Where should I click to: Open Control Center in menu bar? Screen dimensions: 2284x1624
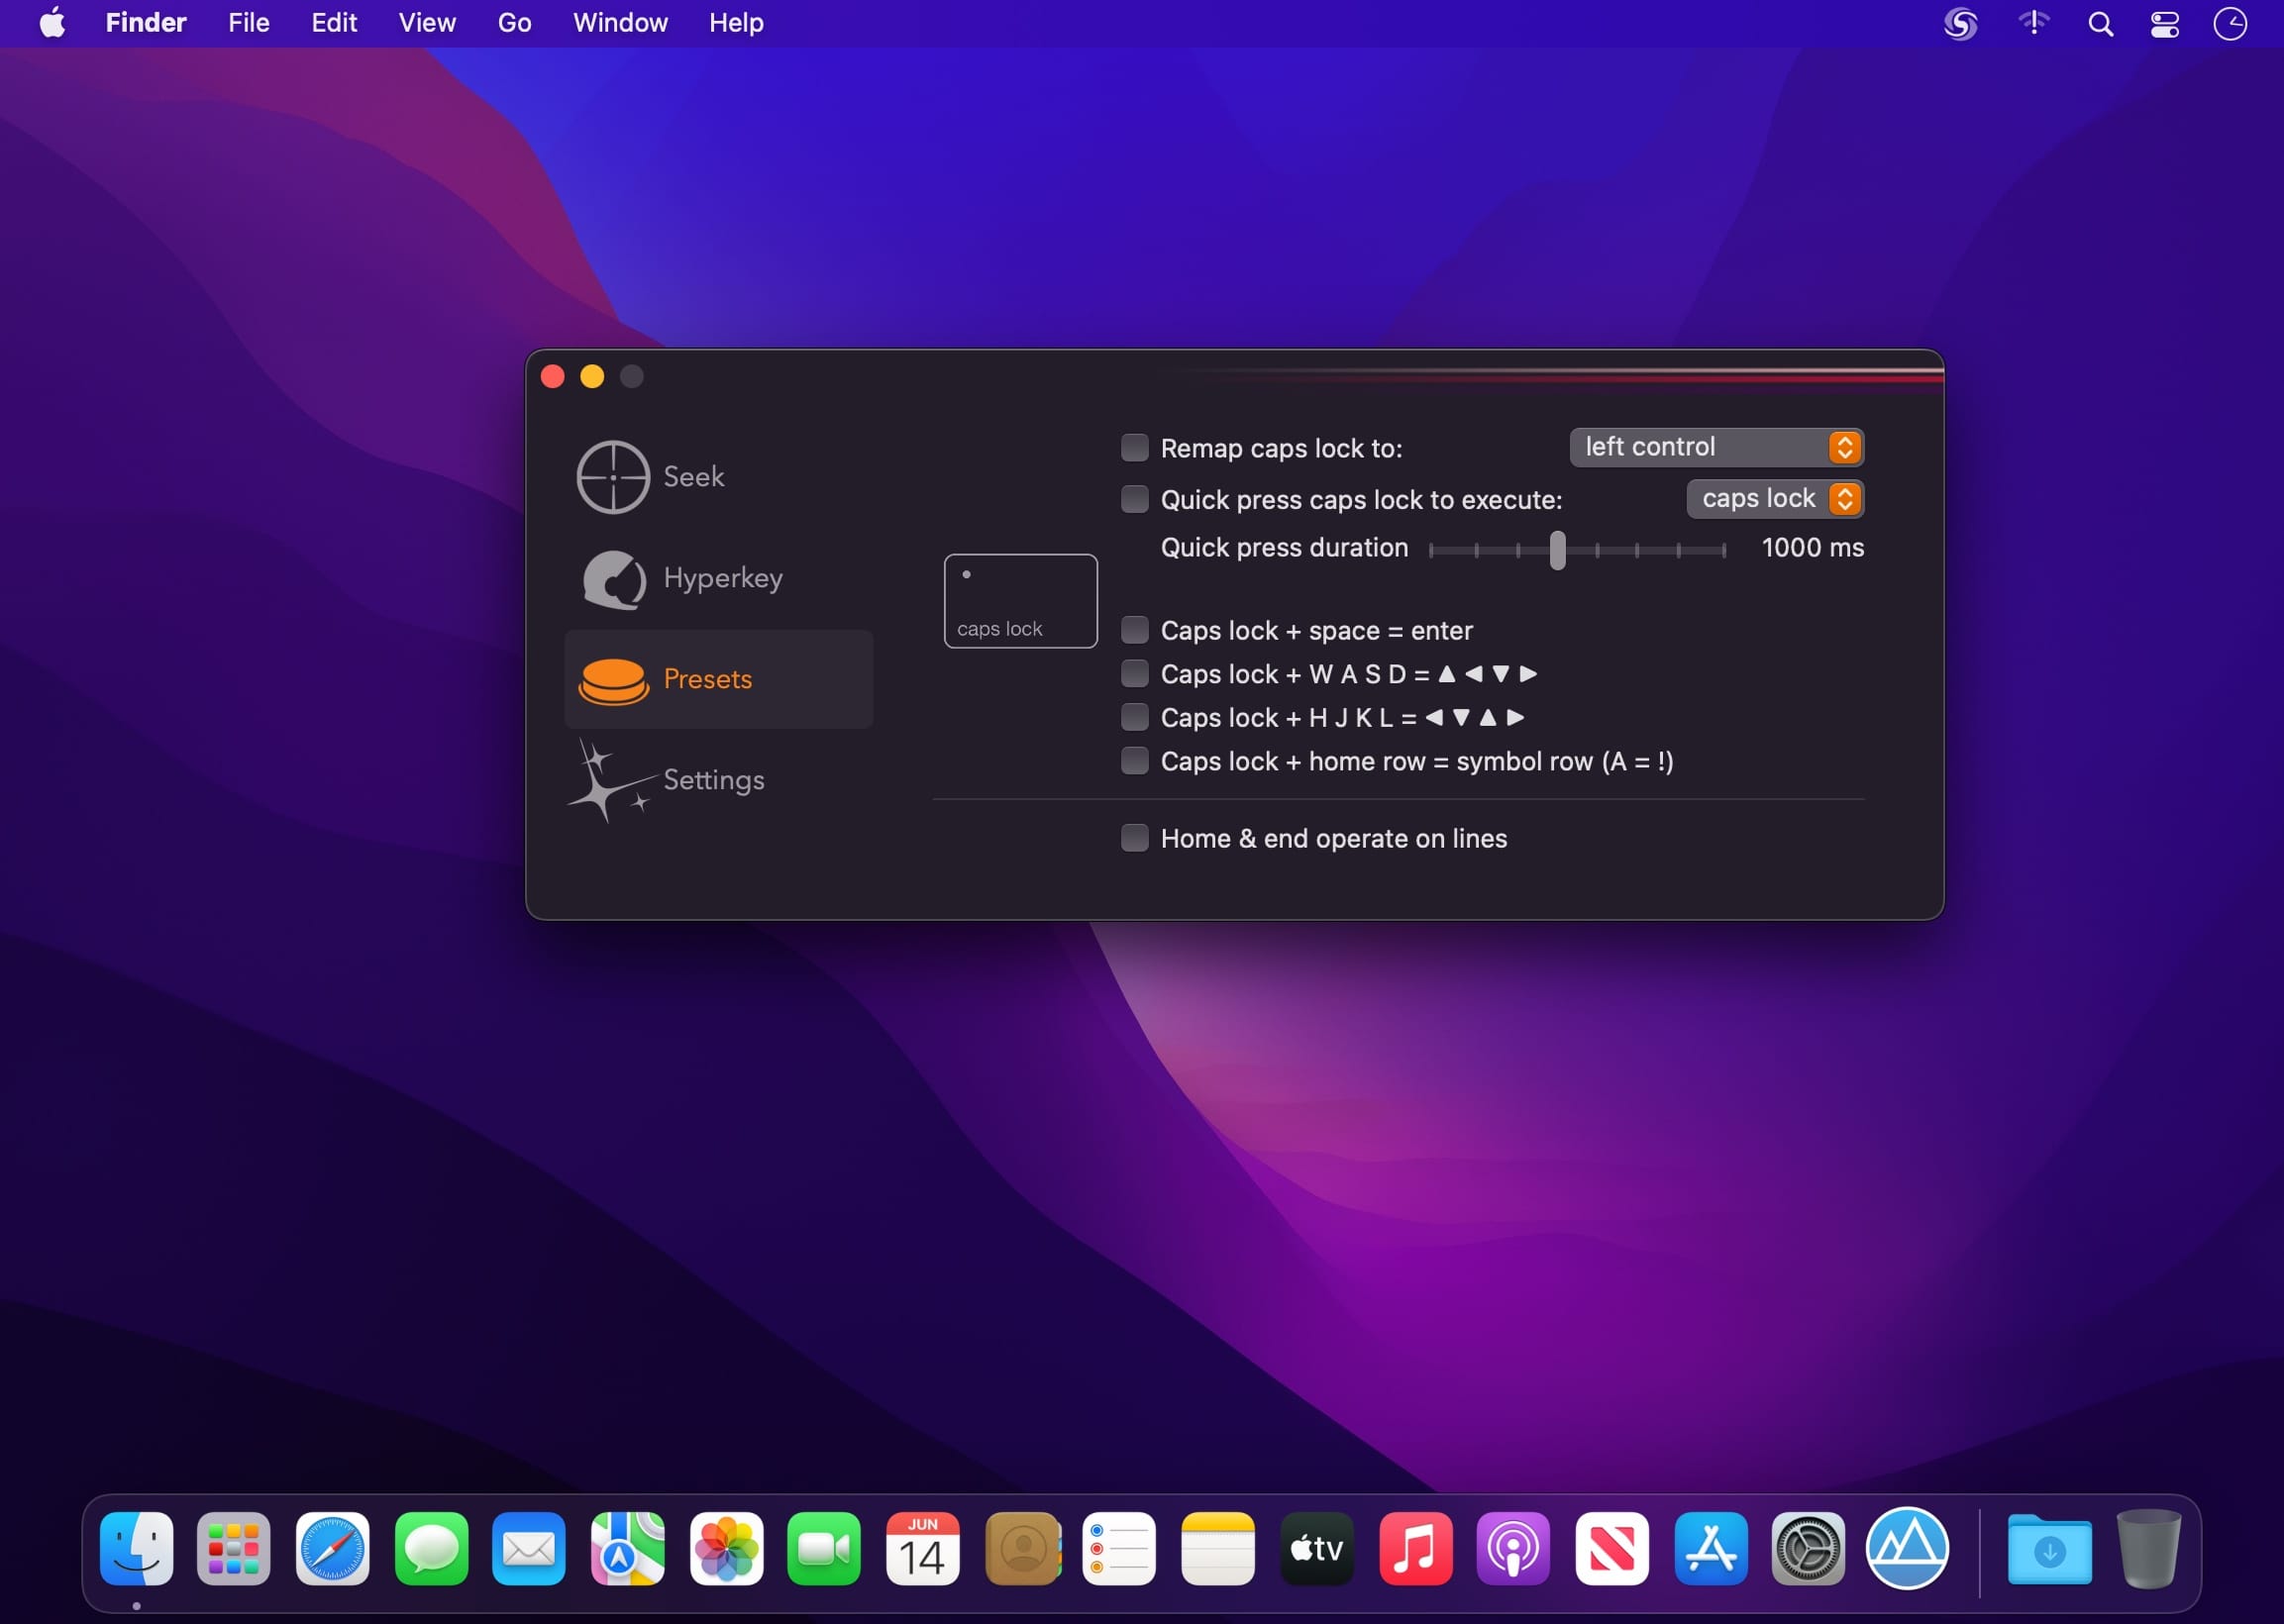pyautogui.click(x=2164, y=23)
